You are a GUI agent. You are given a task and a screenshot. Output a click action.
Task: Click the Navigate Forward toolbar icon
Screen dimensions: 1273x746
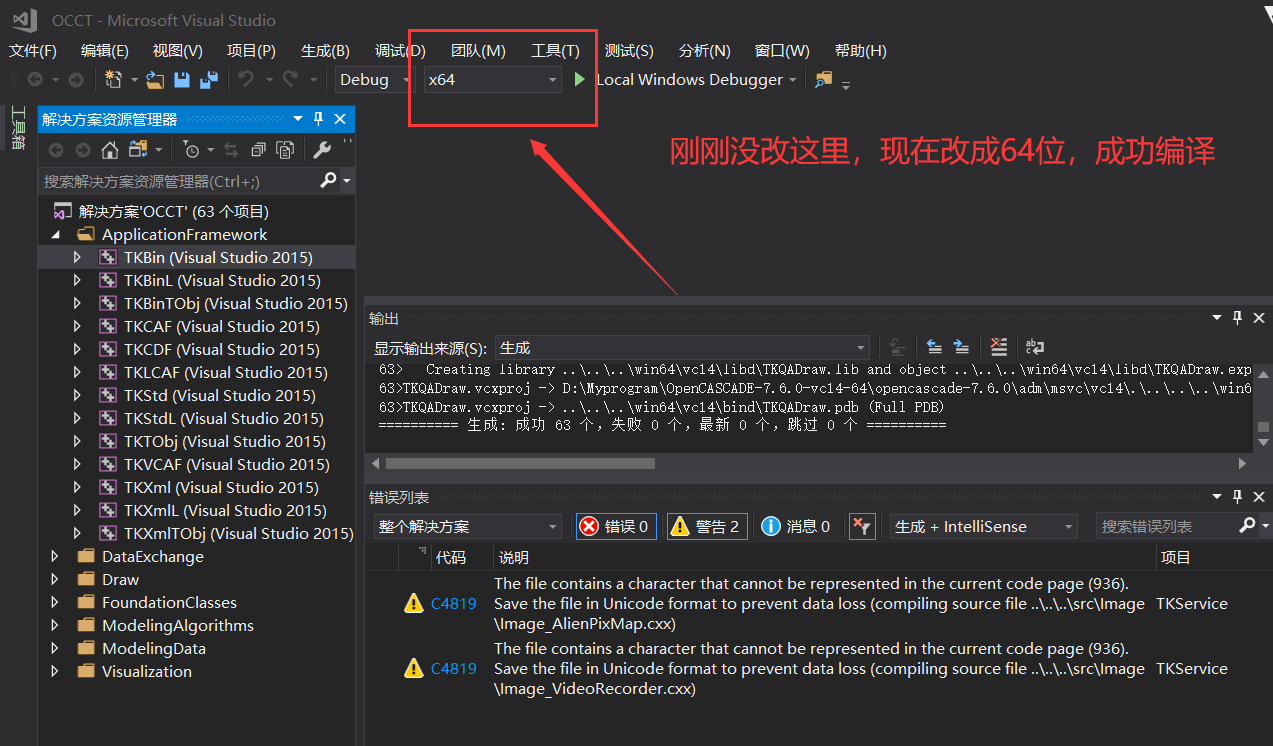point(75,80)
